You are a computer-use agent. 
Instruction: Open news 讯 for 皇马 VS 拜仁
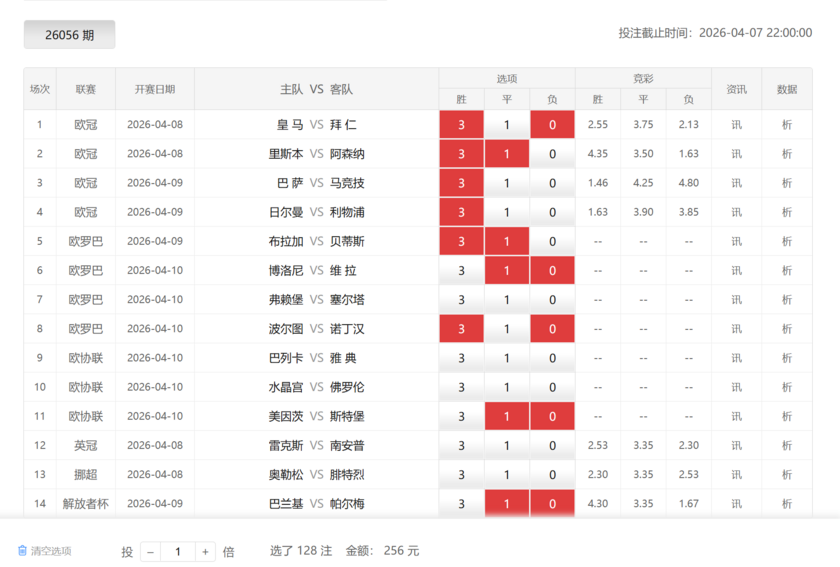click(x=737, y=125)
